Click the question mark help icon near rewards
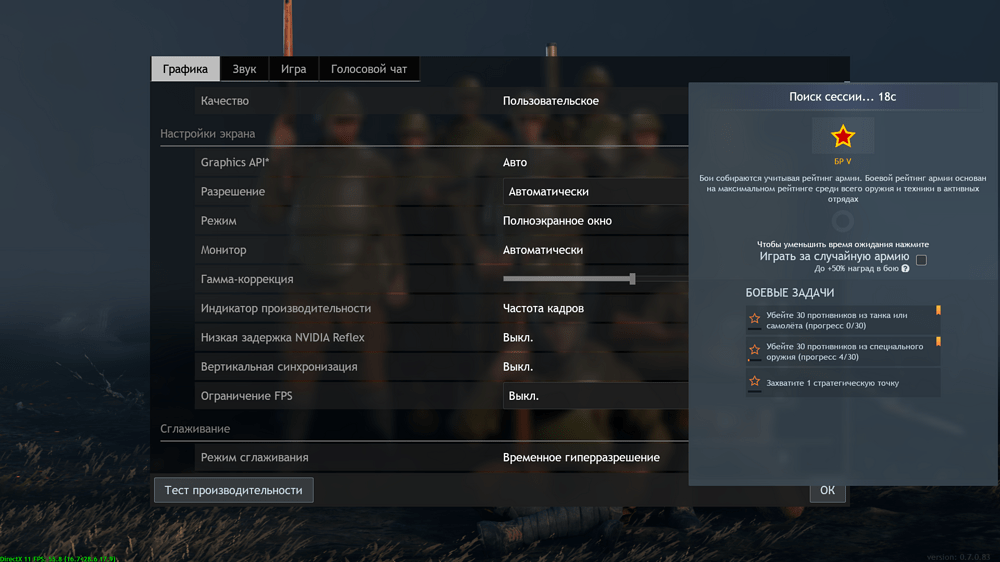The height and width of the screenshot is (562, 1000). 905,269
